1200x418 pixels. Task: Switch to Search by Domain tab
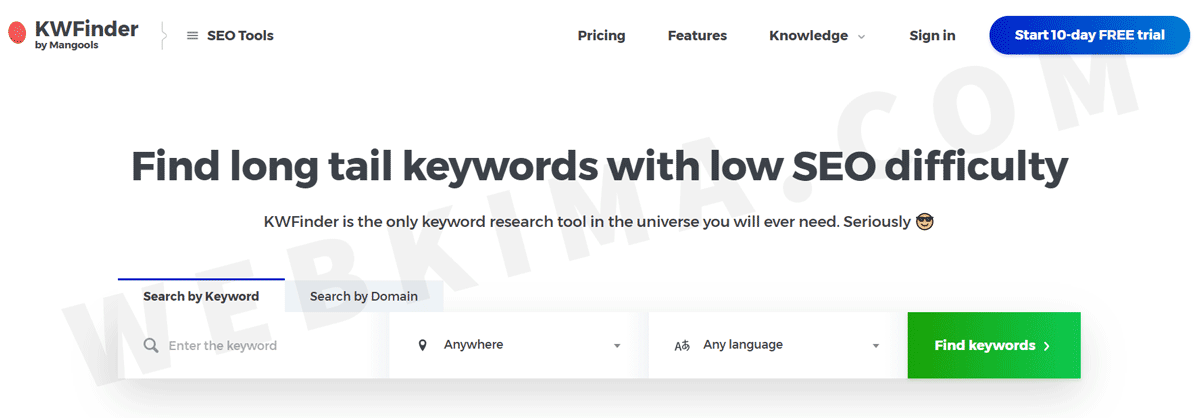(364, 296)
